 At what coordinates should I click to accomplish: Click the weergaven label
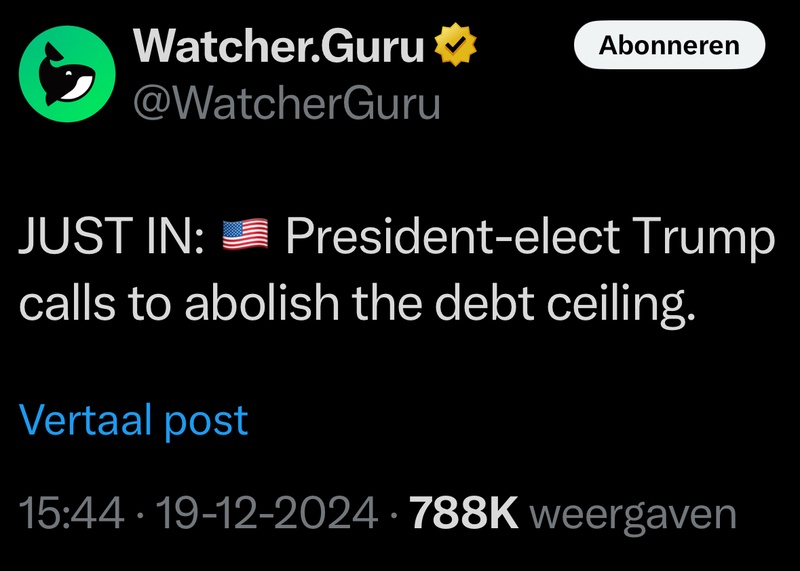pyautogui.click(x=632, y=516)
